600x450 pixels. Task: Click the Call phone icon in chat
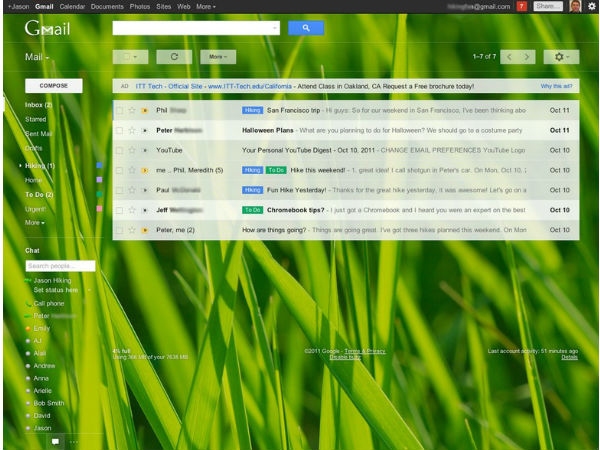click(28, 304)
